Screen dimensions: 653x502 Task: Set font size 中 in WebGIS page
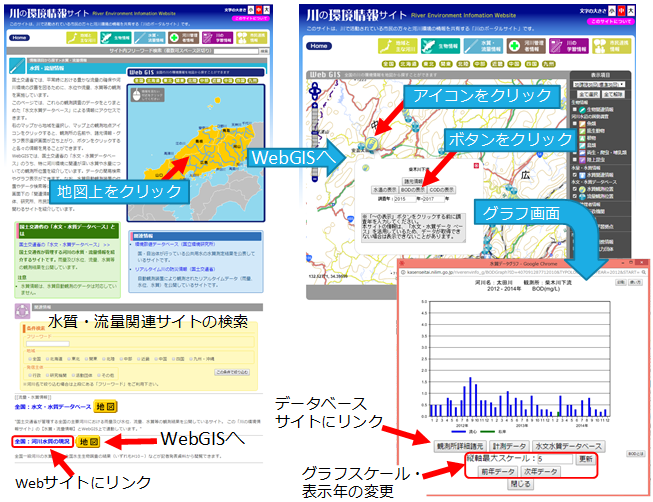621,10
